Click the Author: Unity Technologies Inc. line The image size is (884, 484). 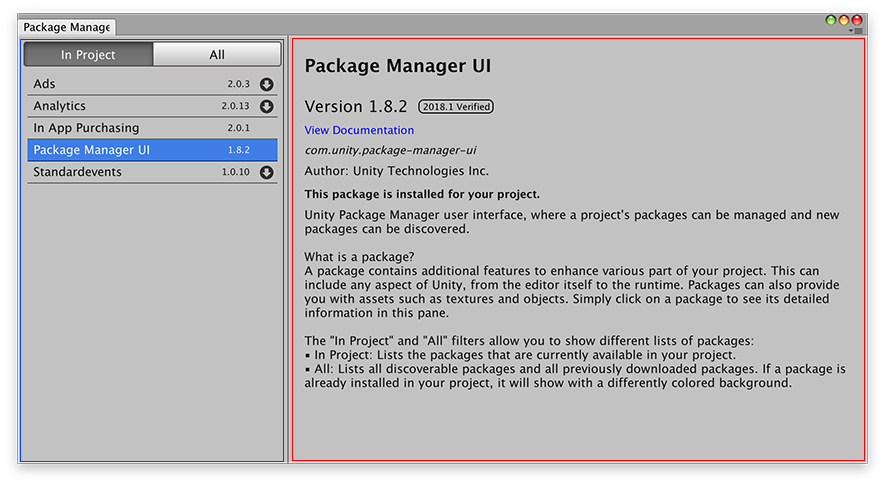pos(396,171)
